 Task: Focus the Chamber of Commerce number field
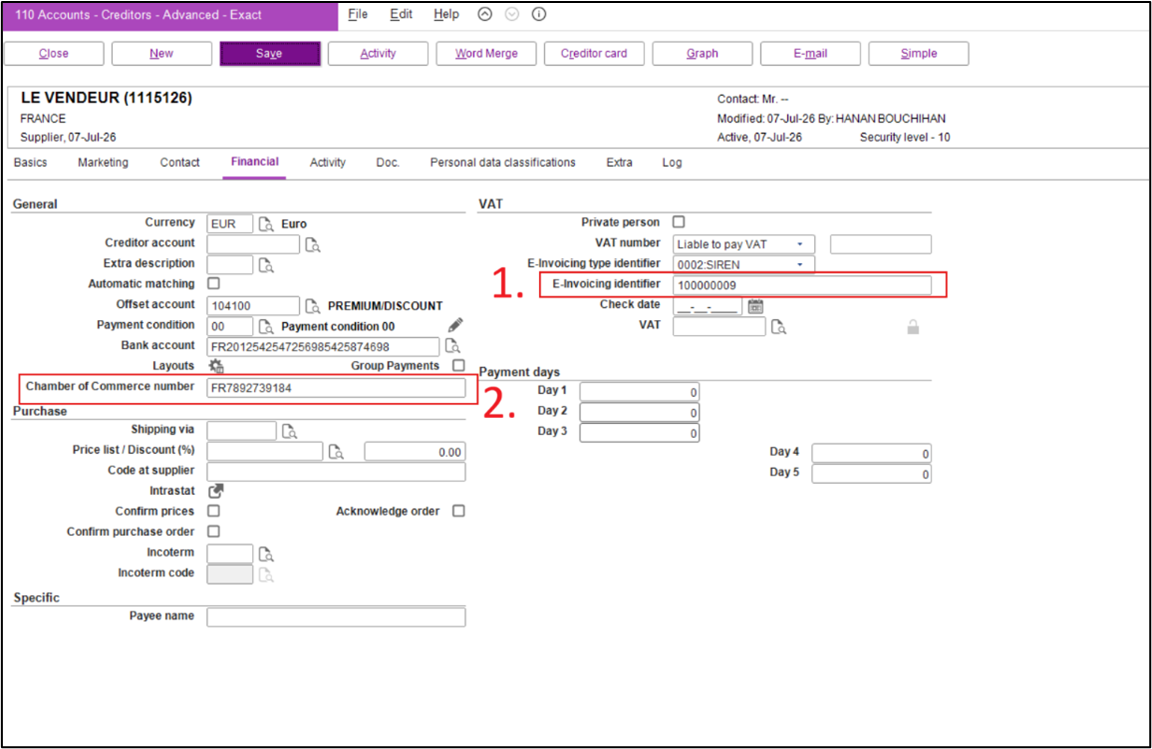pyautogui.click(x=336, y=387)
